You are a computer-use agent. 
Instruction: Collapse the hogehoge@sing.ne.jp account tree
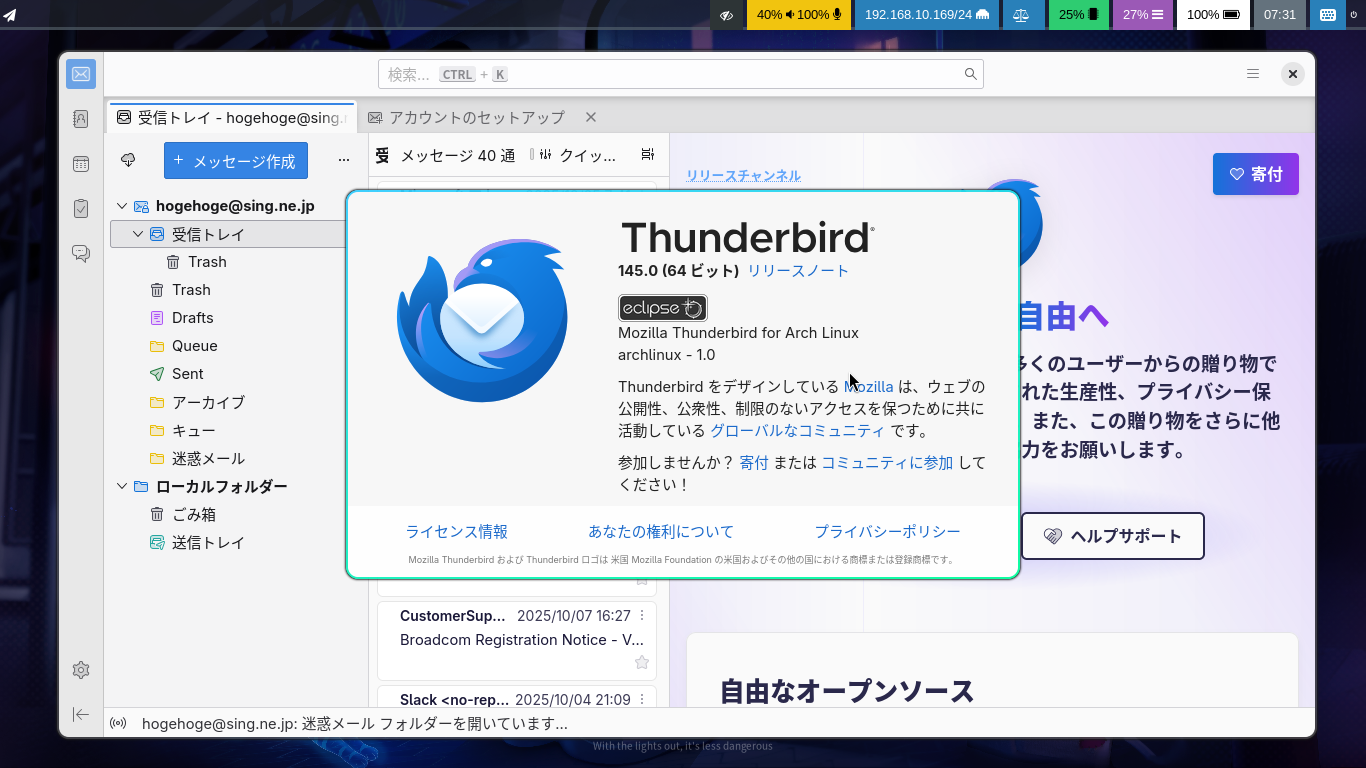[122, 206]
